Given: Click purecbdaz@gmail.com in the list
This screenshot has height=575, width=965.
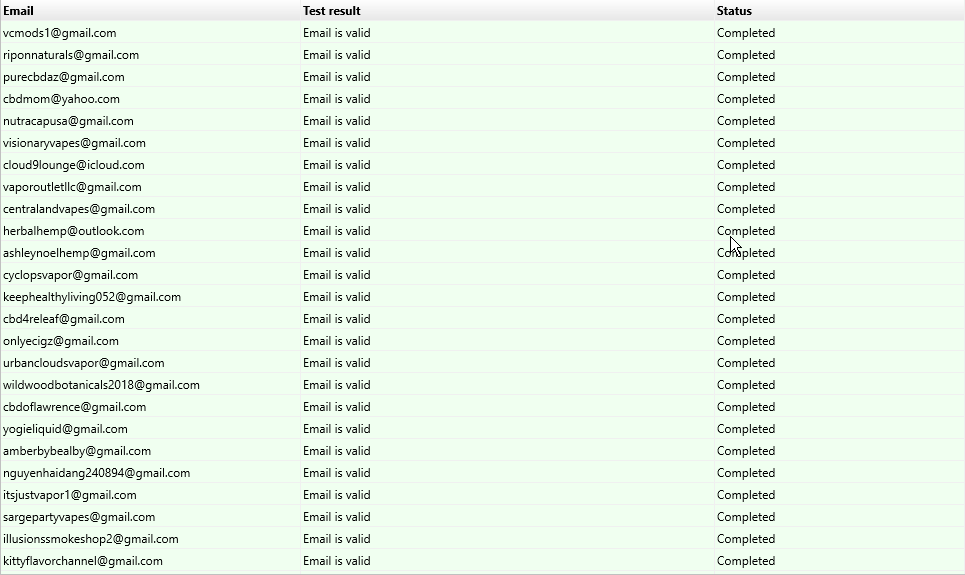Looking at the screenshot, I should pos(64,77).
